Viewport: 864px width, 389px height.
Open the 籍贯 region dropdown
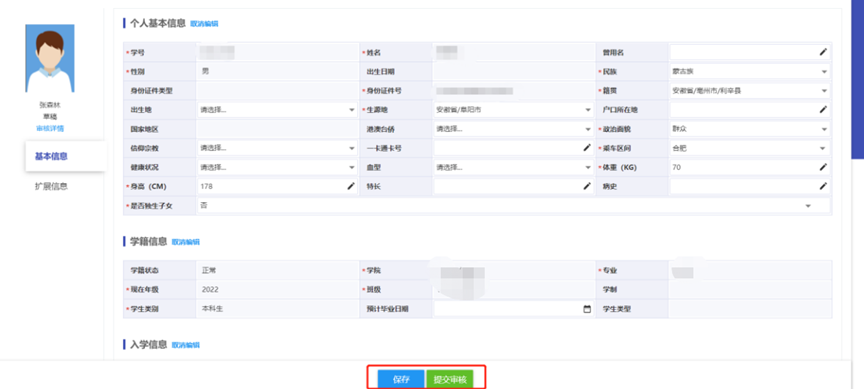pyautogui.click(x=750, y=90)
